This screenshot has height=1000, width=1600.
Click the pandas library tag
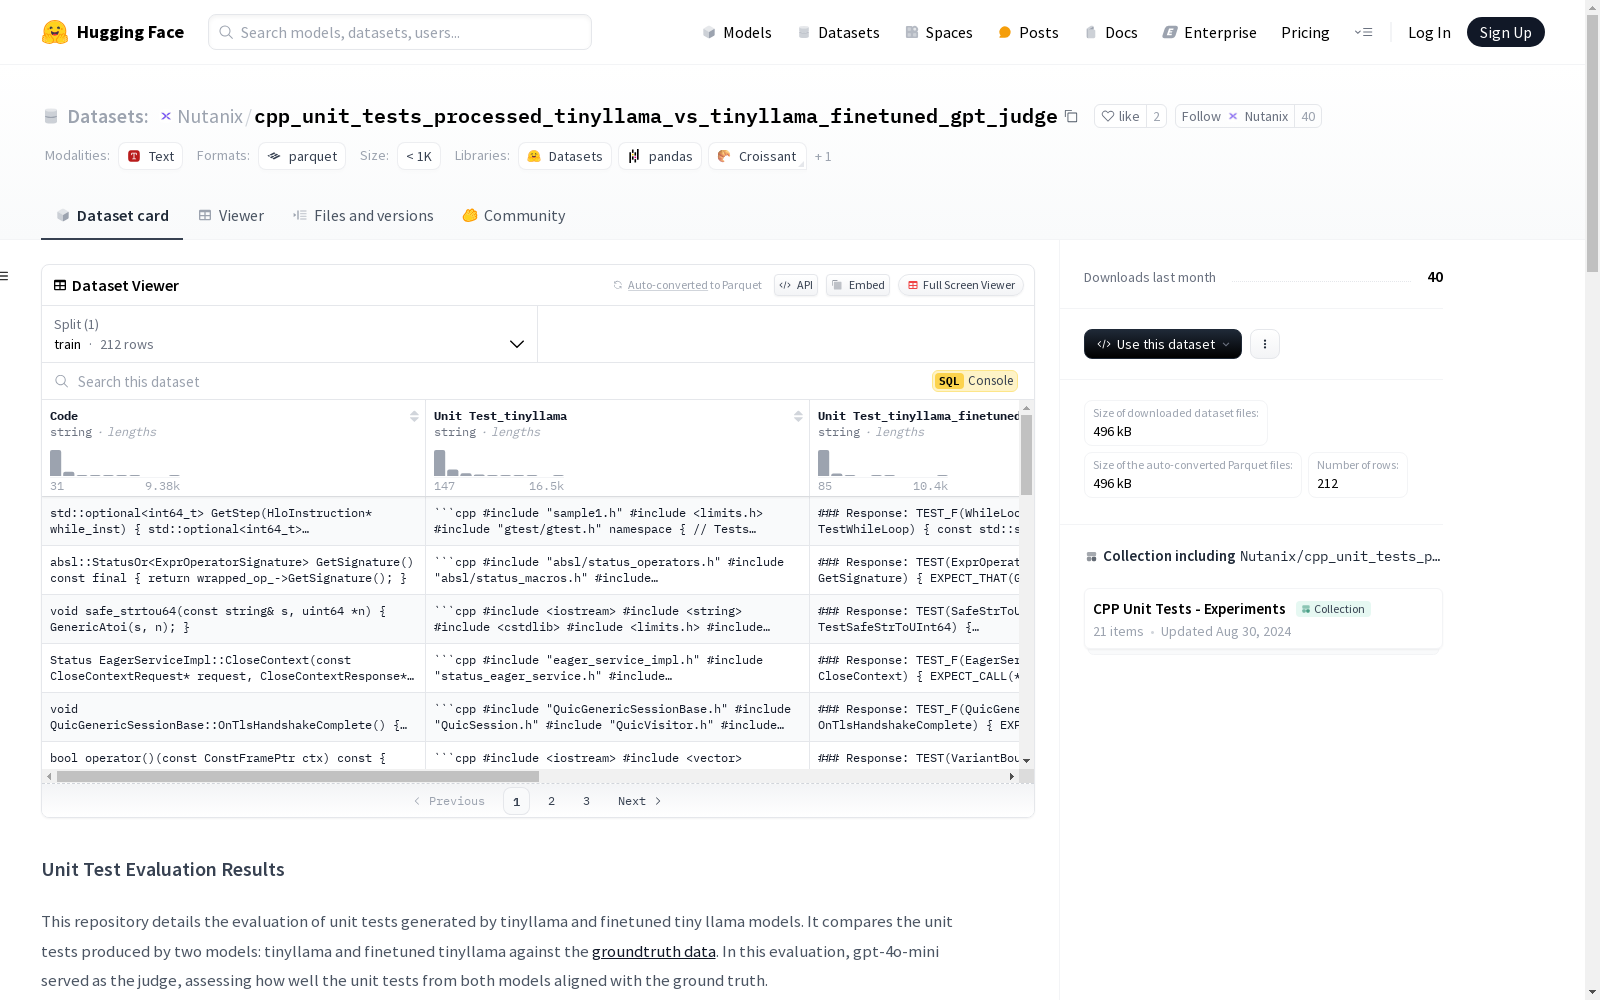coord(660,156)
